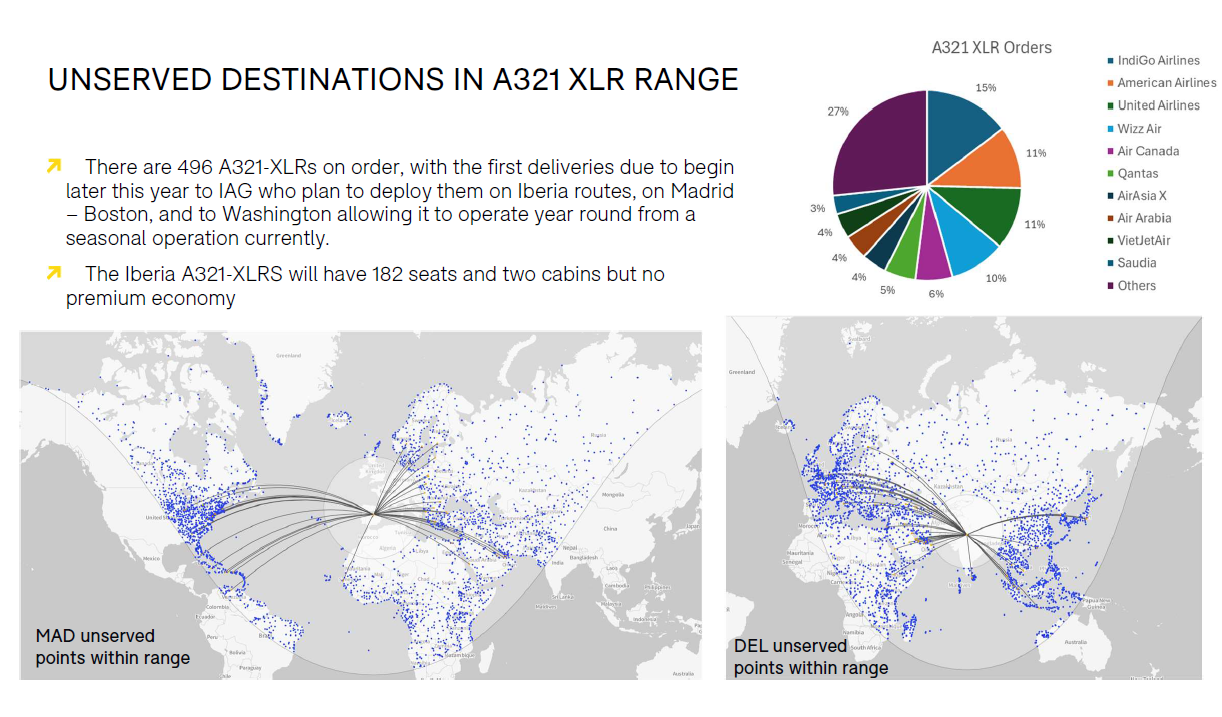The width and height of the screenshot is (1222, 717).
Task: Select the American Airlines orange legend marker
Action: click(x=1109, y=83)
